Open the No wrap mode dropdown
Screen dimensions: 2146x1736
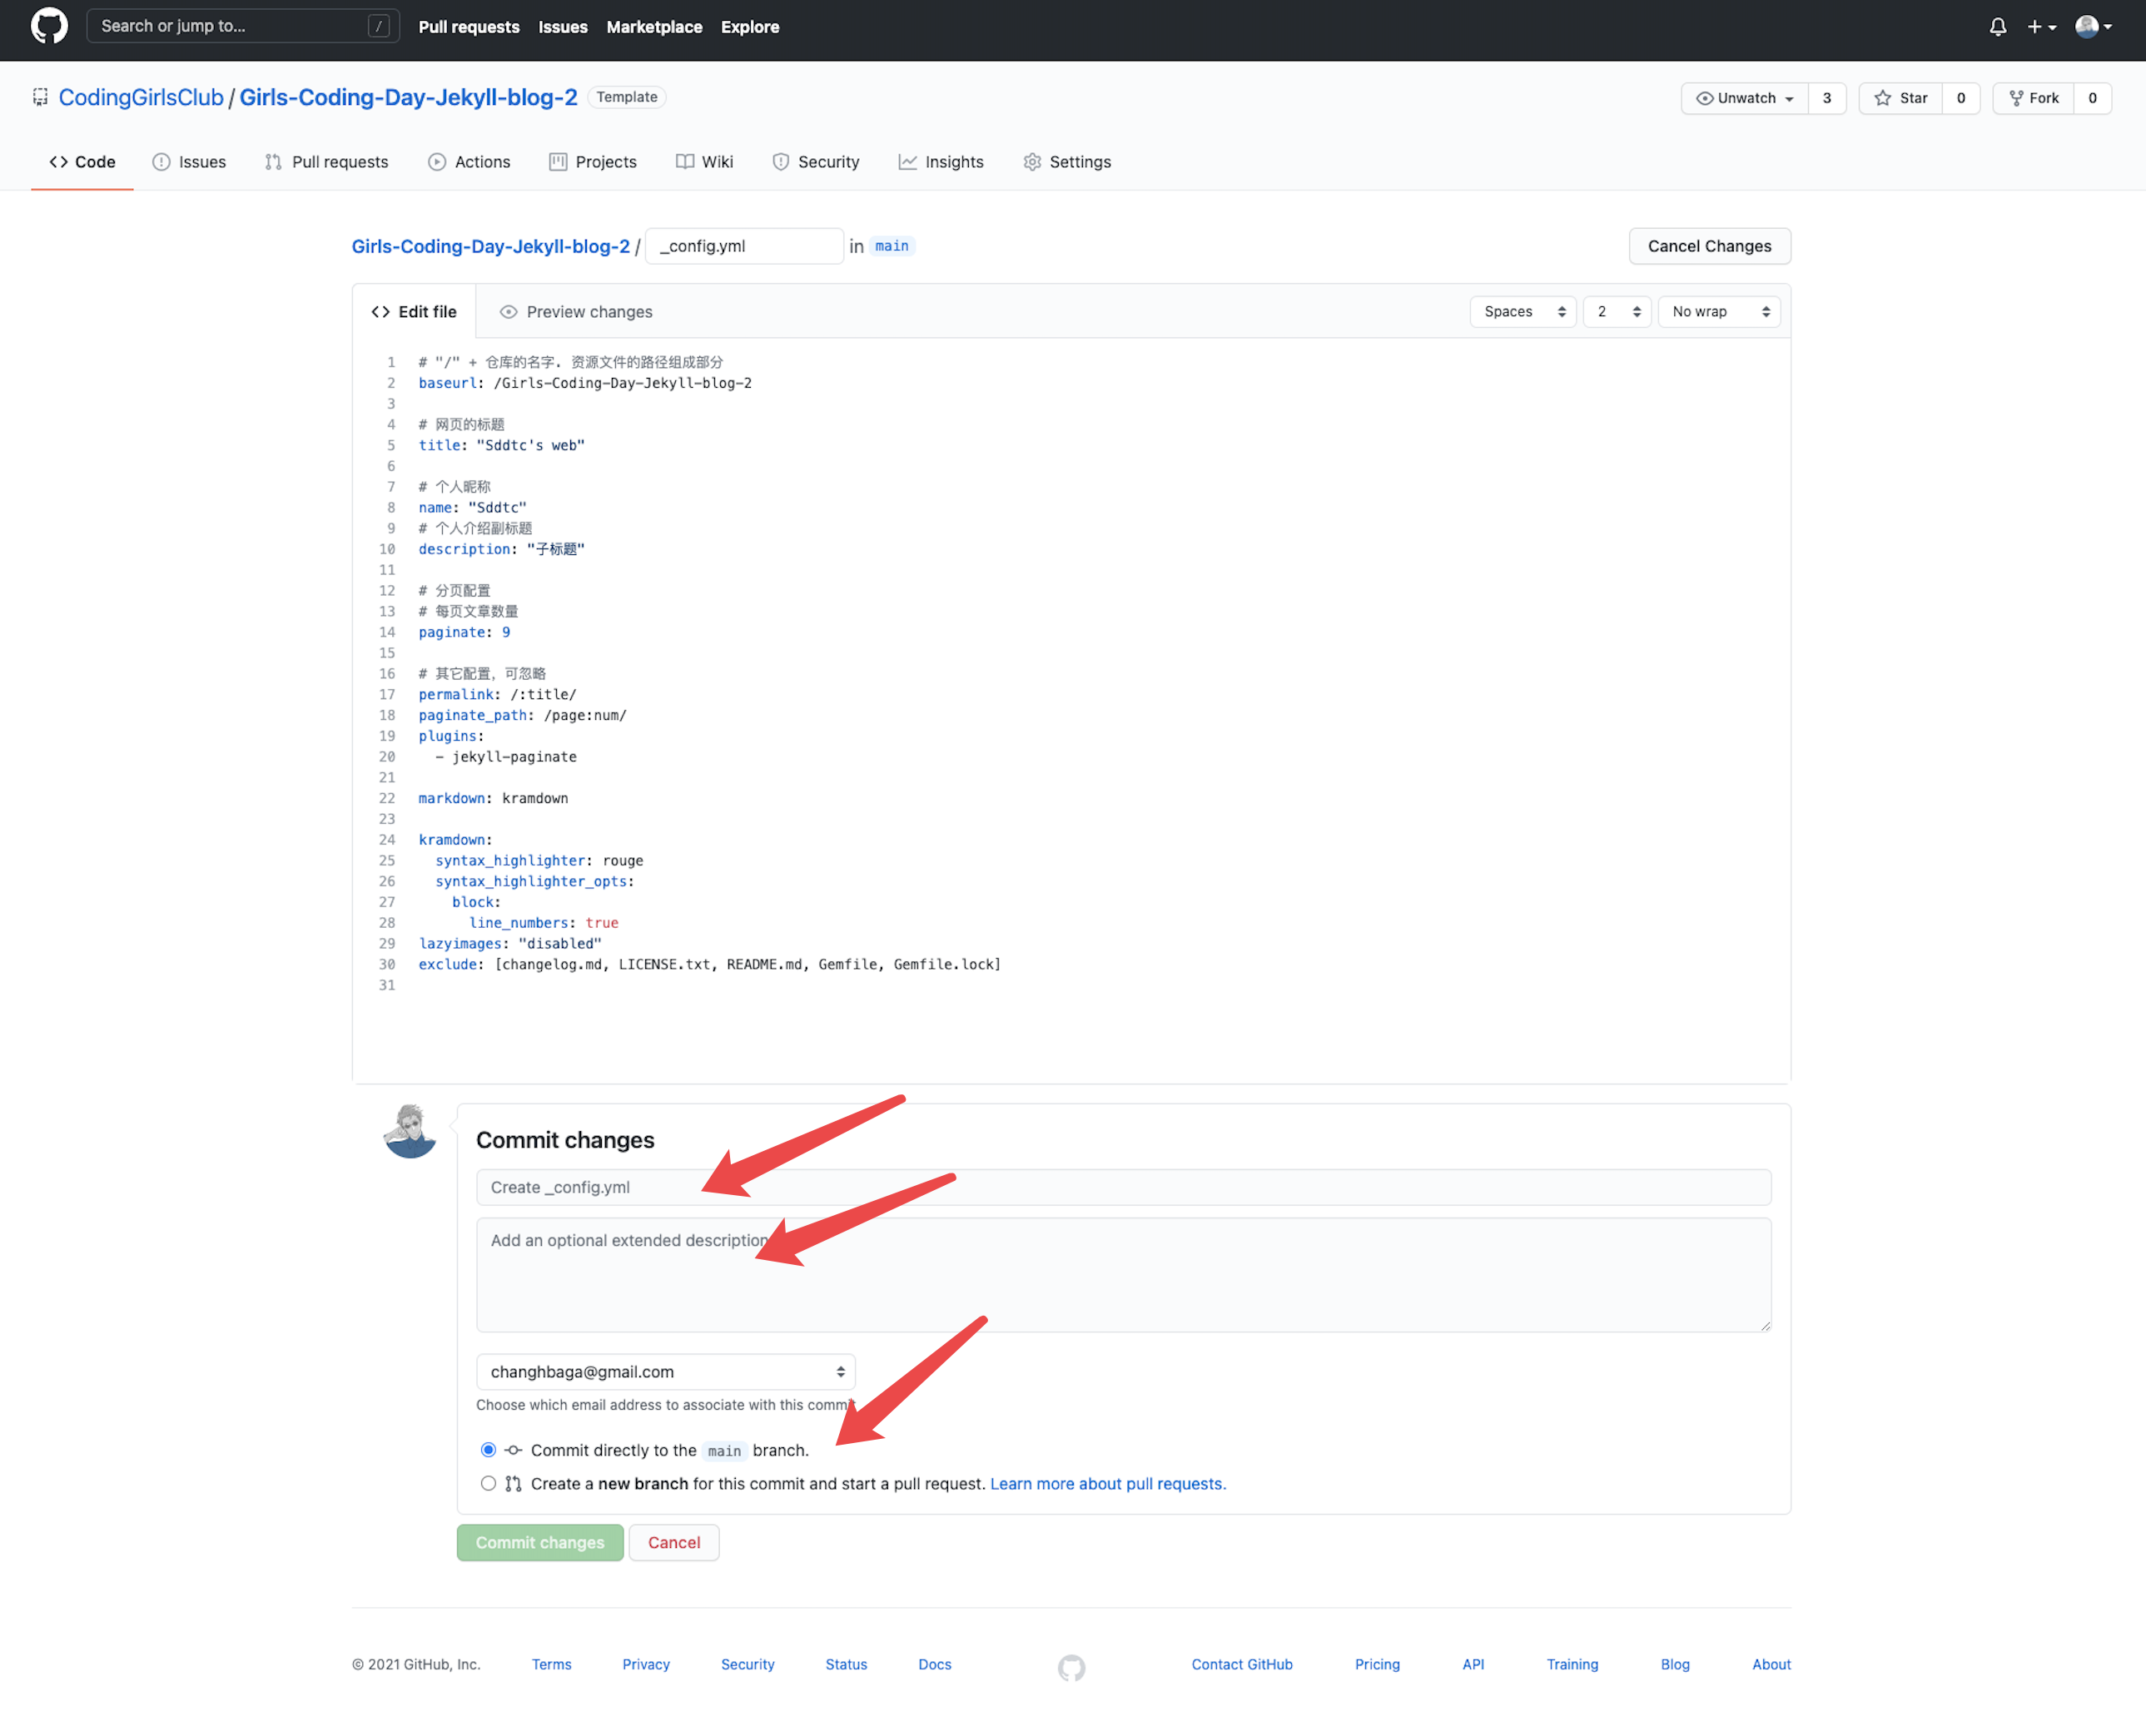[1719, 312]
